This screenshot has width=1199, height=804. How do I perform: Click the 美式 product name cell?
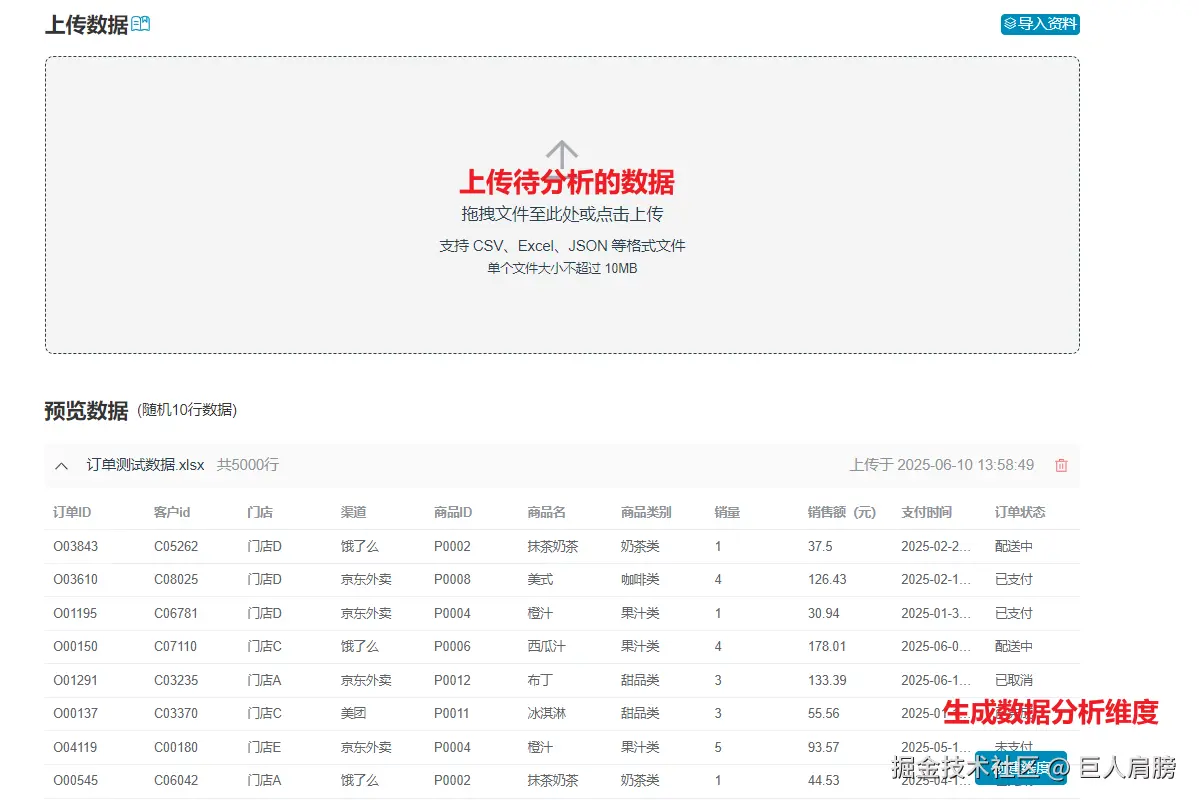[x=540, y=580]
